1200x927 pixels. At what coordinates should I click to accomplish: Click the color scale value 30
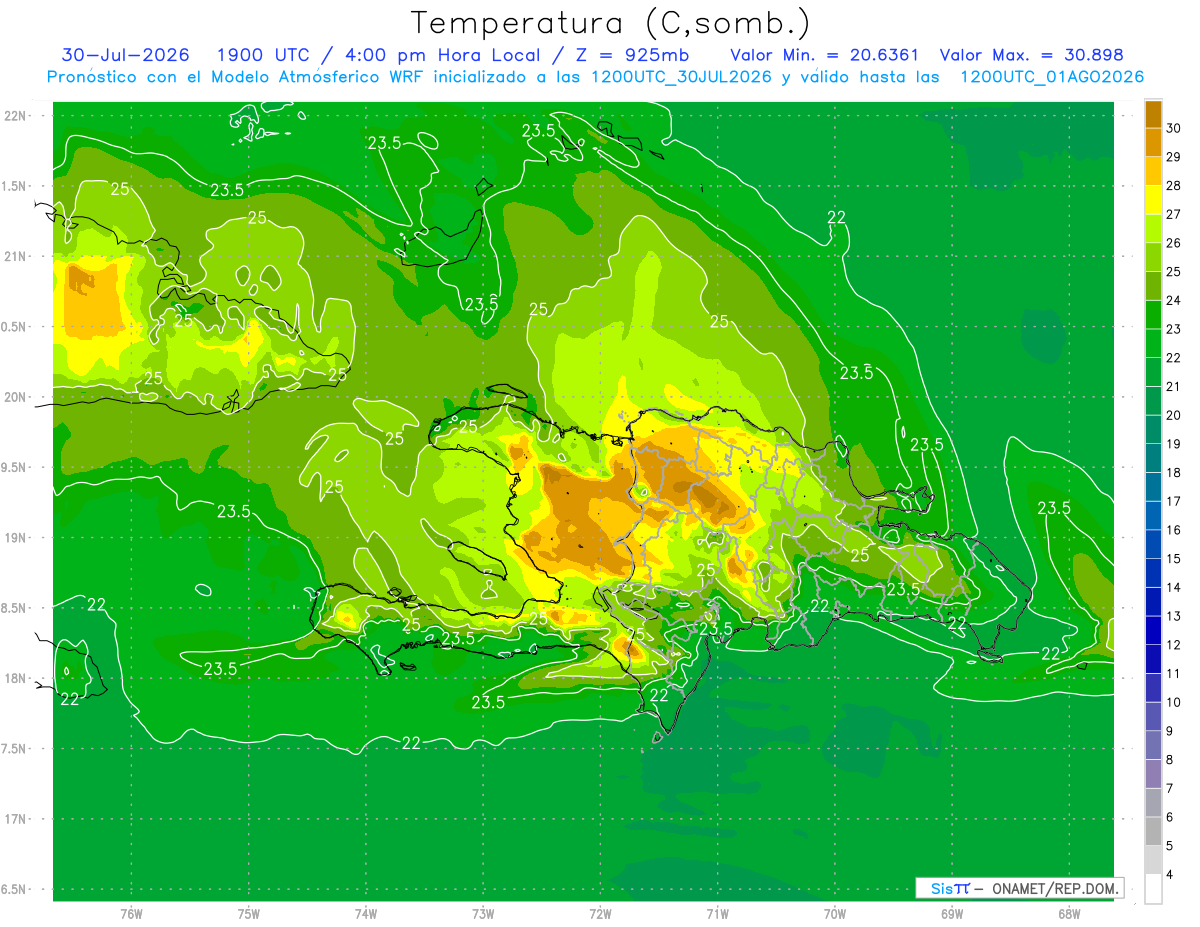(x=1174, y=128)
